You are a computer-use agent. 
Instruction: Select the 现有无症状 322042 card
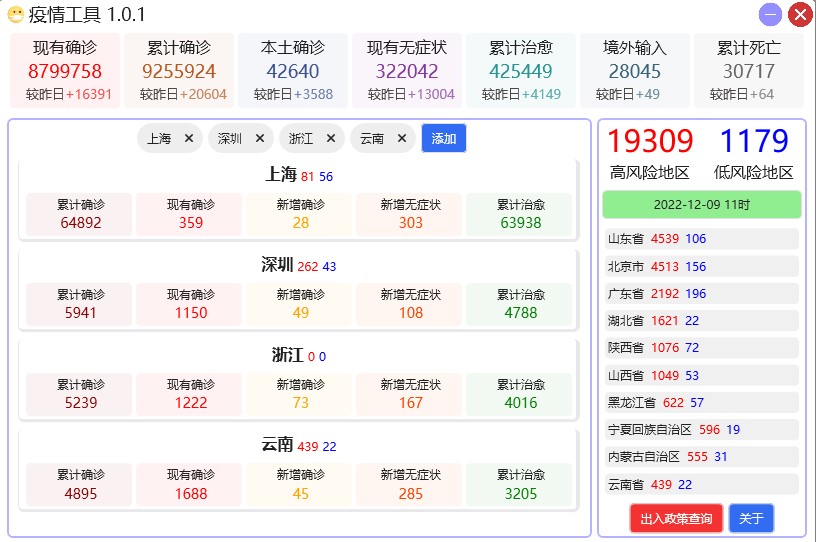(407, 71)
